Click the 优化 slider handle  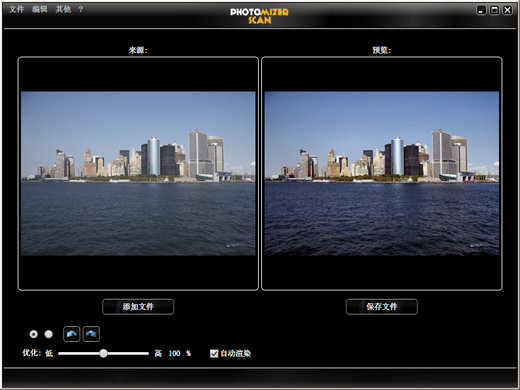pyautogui.click(x=104, y=353)
